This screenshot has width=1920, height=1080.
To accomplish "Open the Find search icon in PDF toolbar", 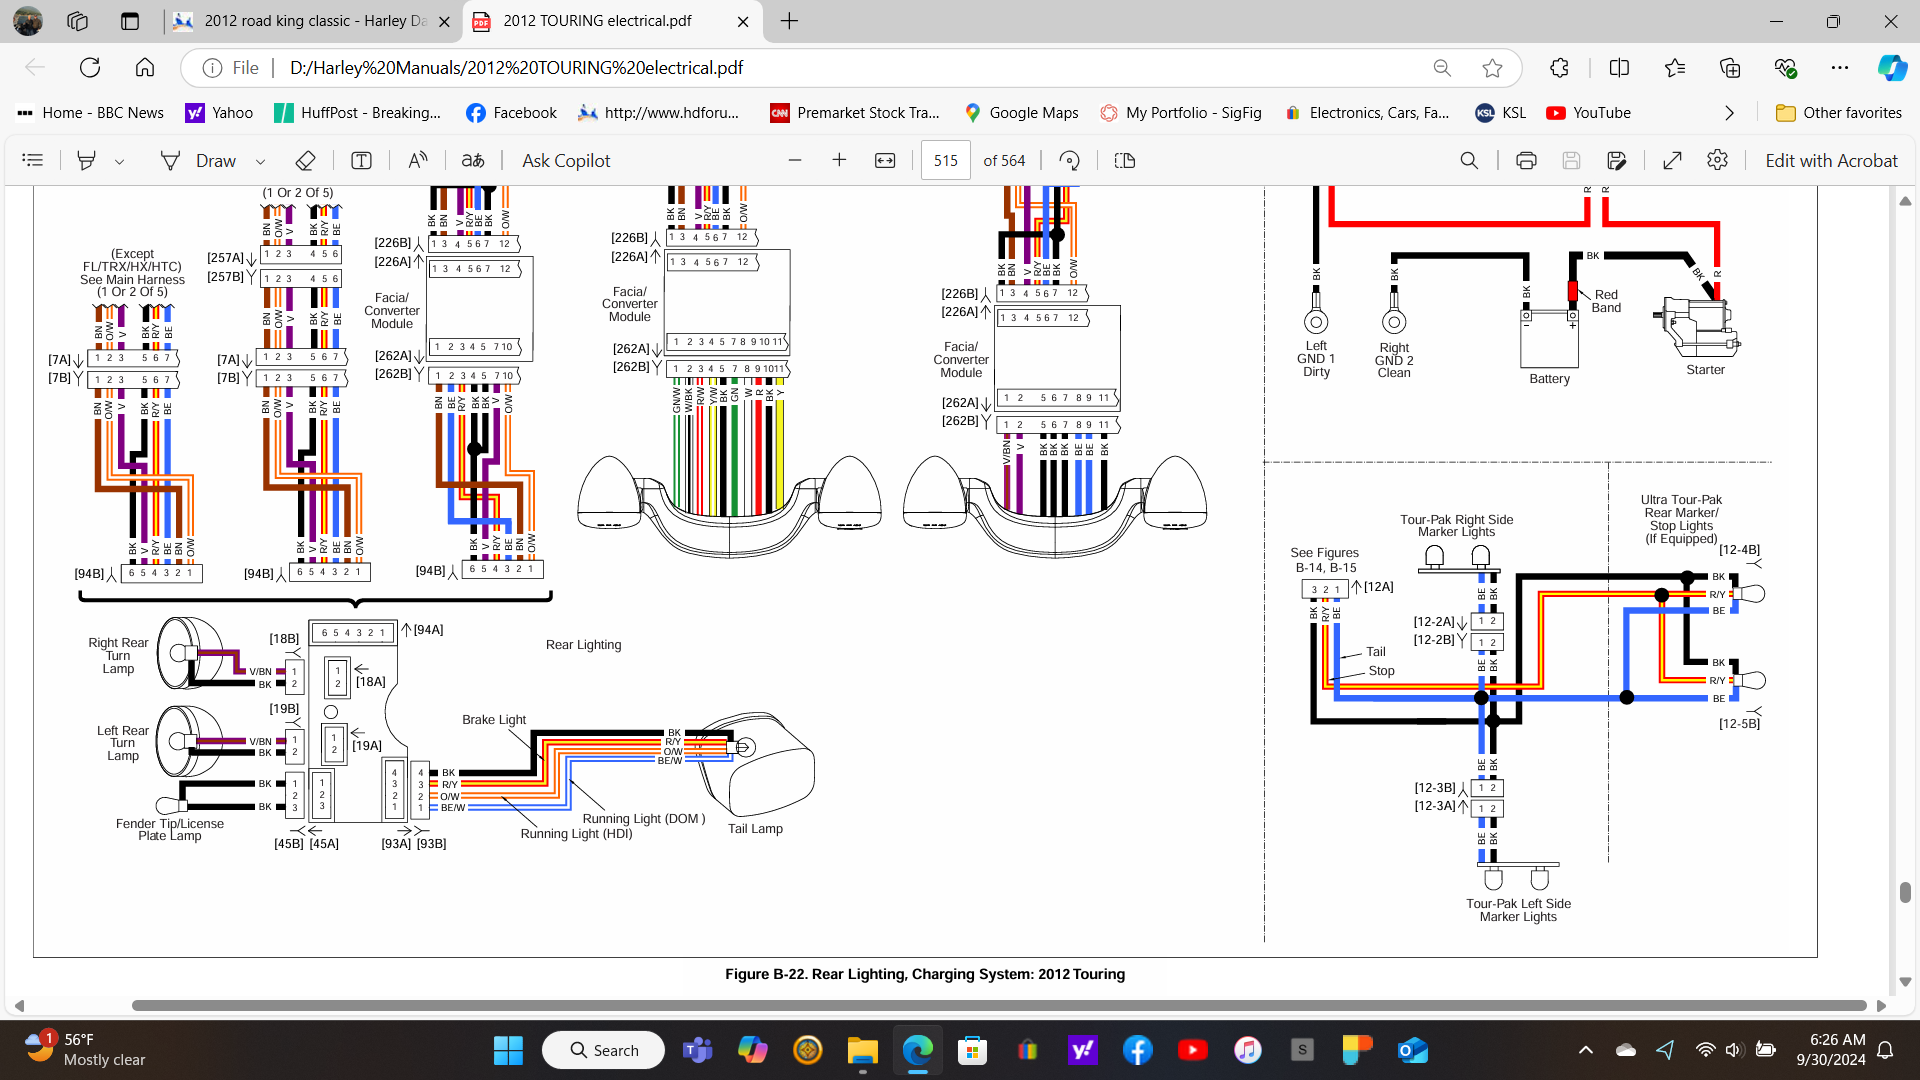I will pos(1469,161).
